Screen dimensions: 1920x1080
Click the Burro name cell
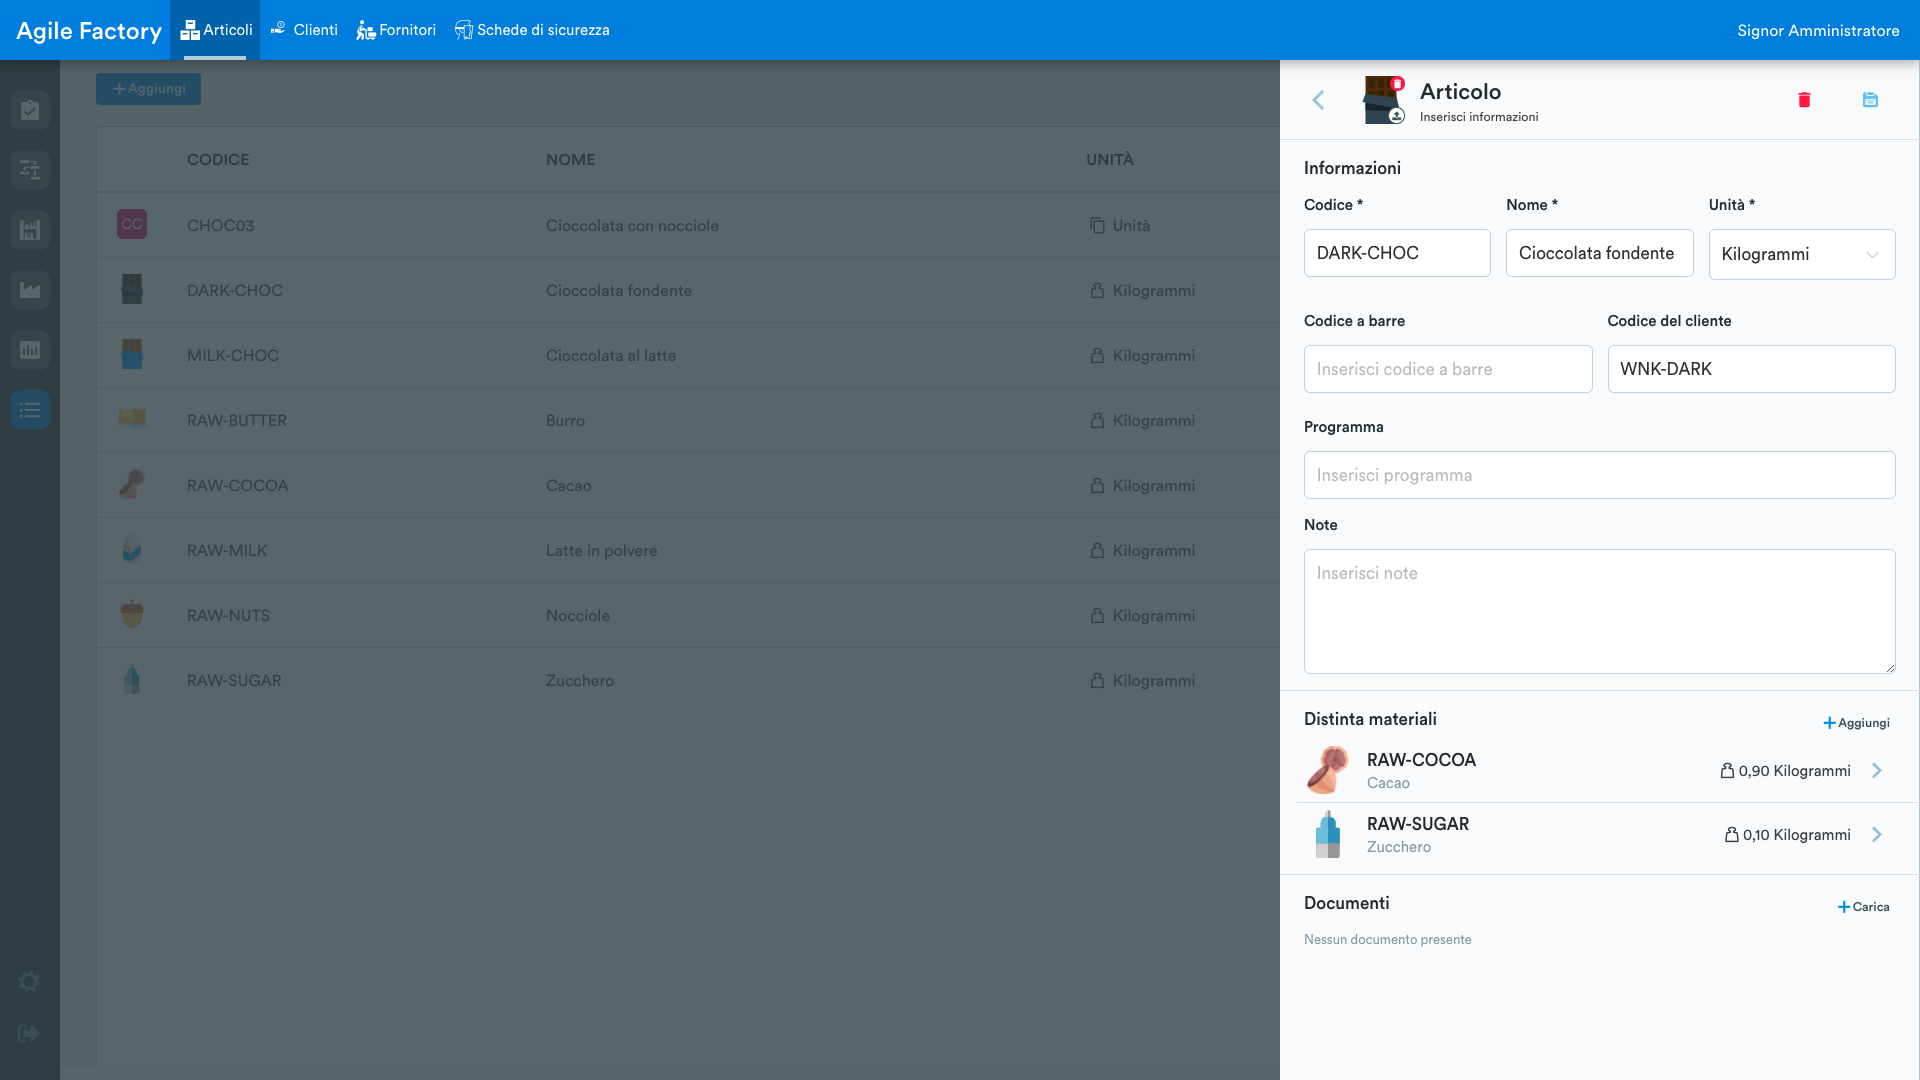tap(565, 420)
